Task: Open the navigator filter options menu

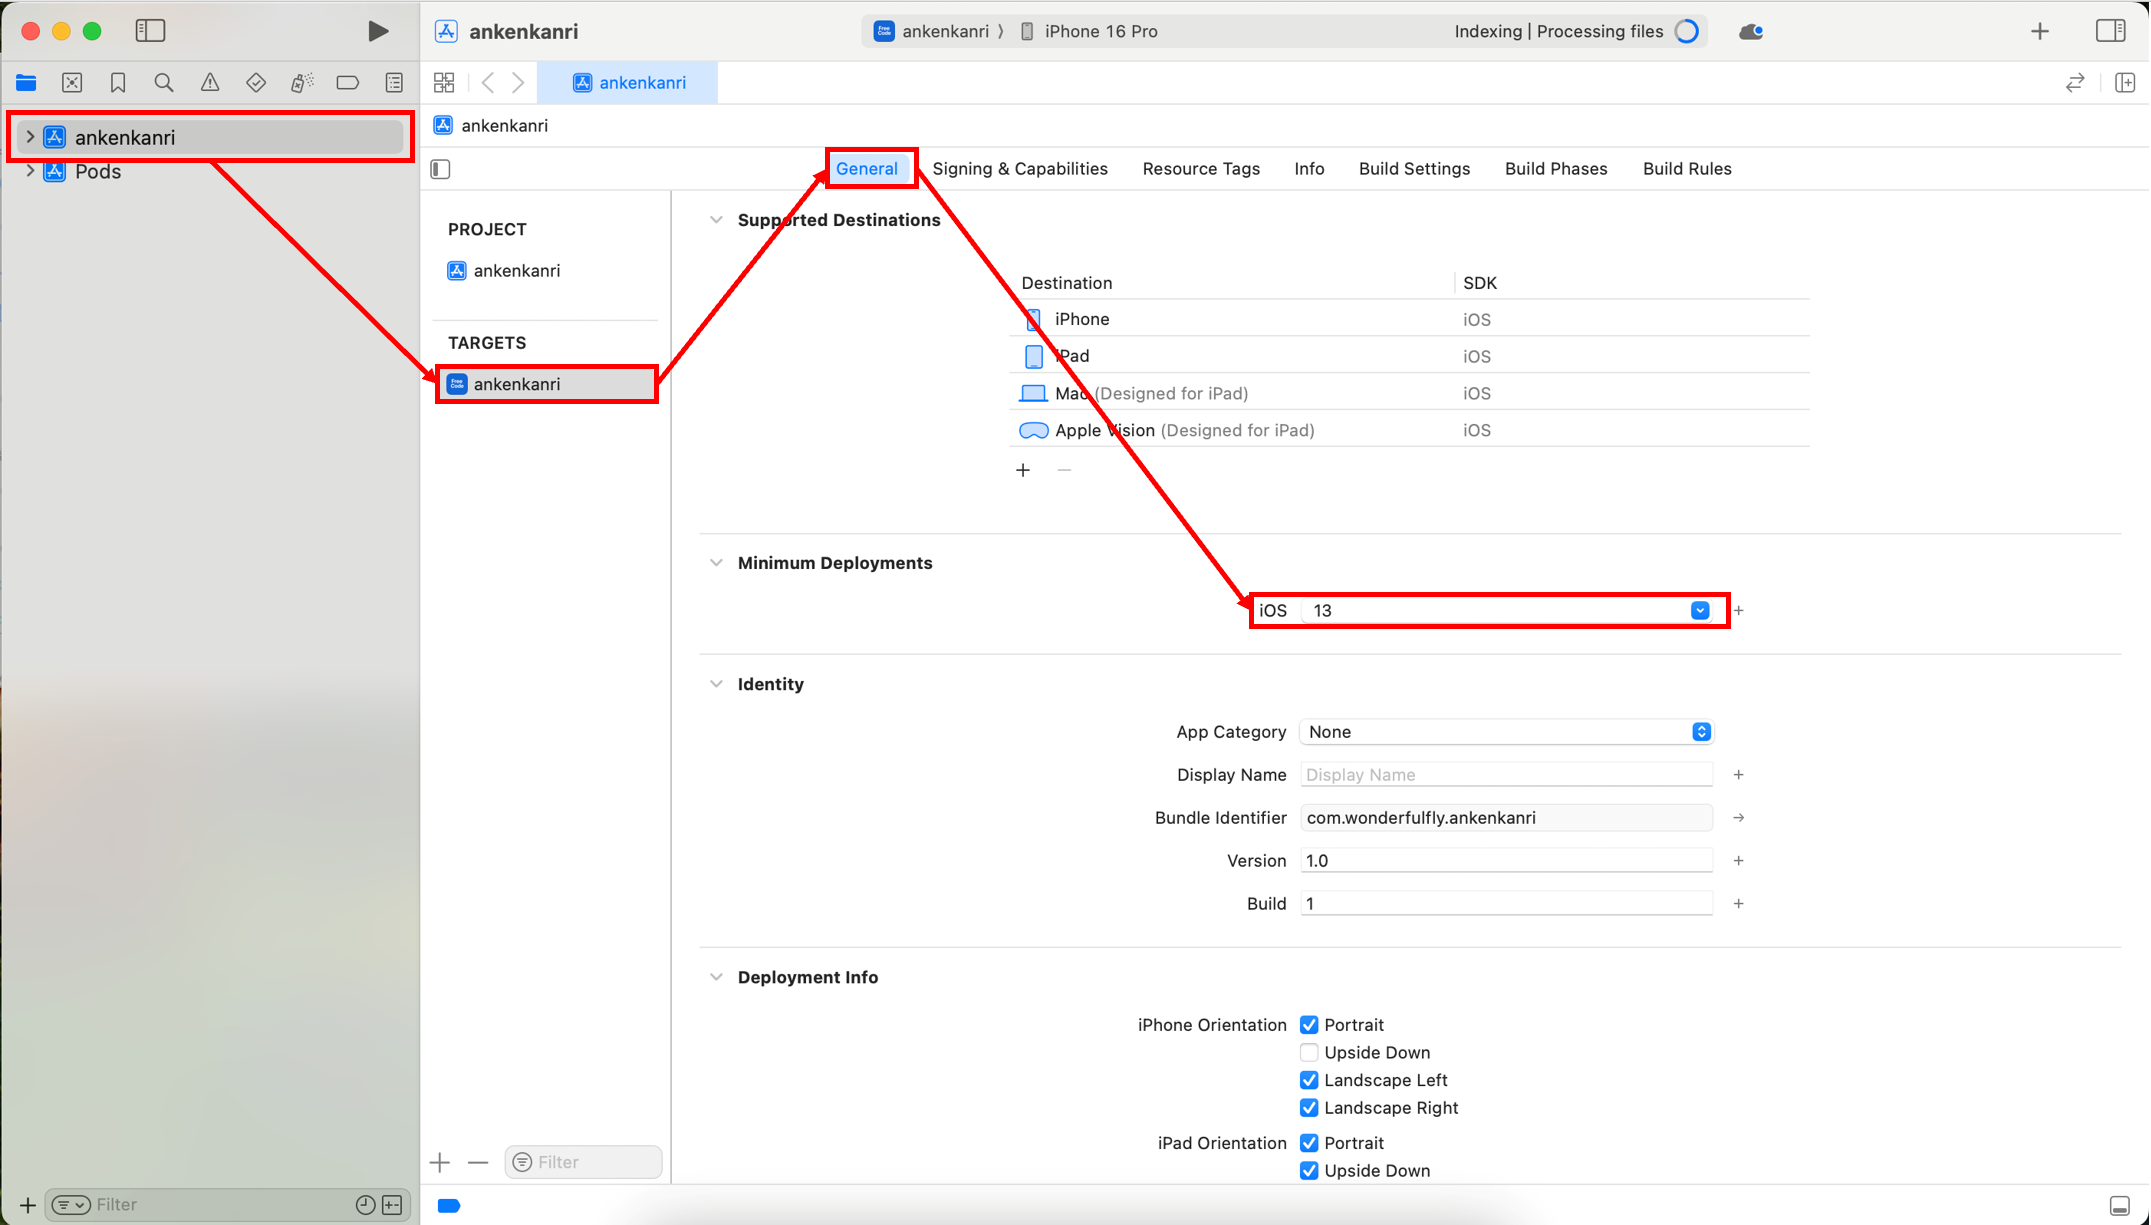Action: [x=70, y=1205]
